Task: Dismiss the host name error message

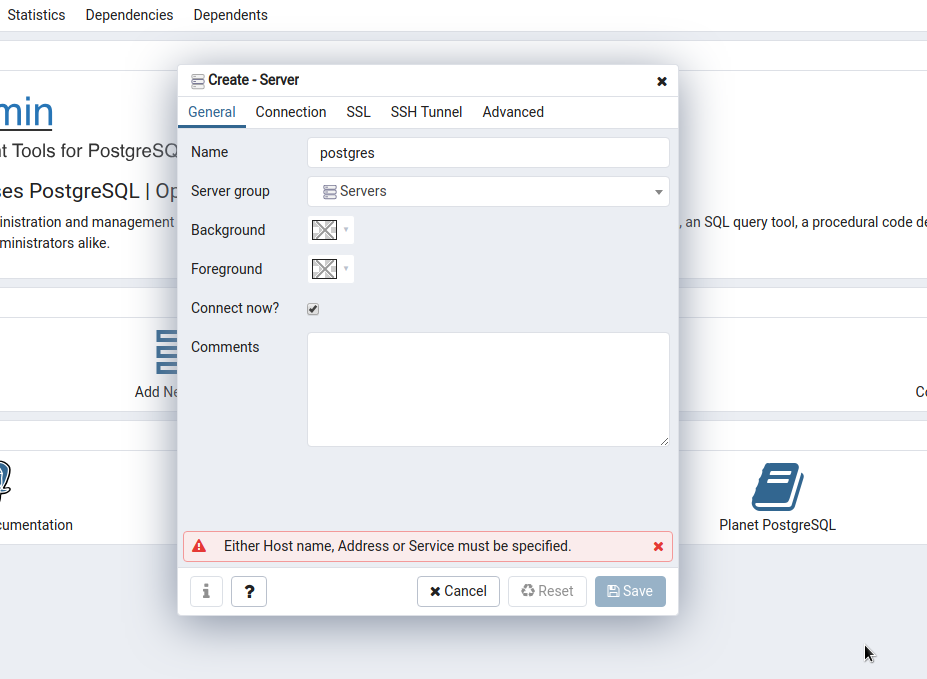Action: click(658, 547)
